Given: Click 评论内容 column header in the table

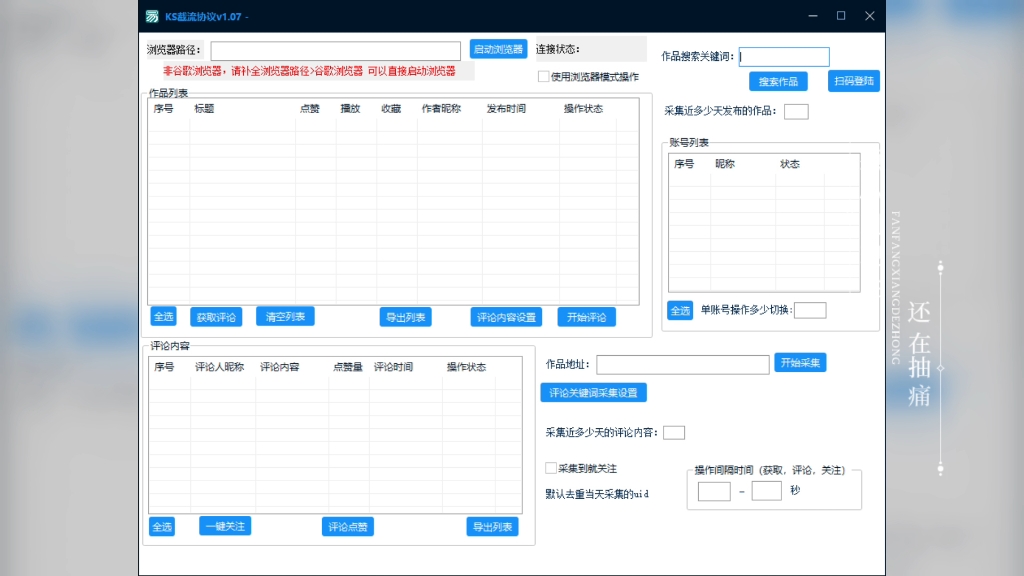Looking at the screenshot, I should [280, 367].
